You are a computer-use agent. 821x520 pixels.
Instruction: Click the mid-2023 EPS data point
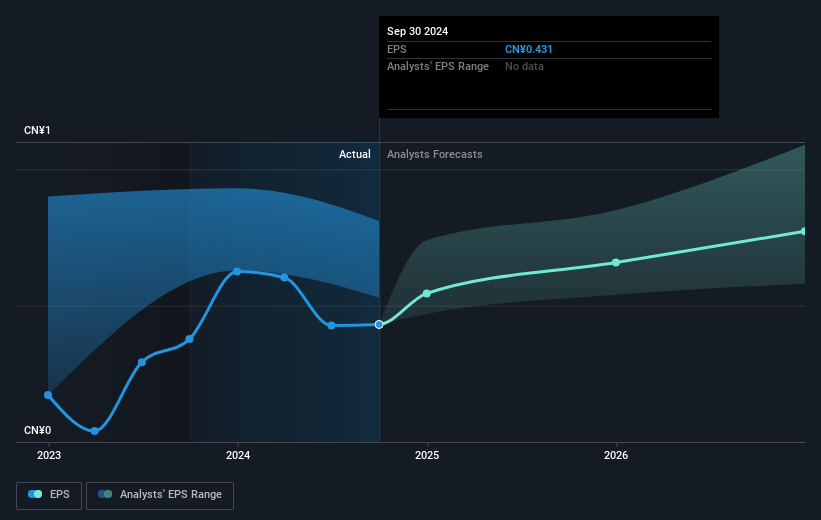click(142, 362)
